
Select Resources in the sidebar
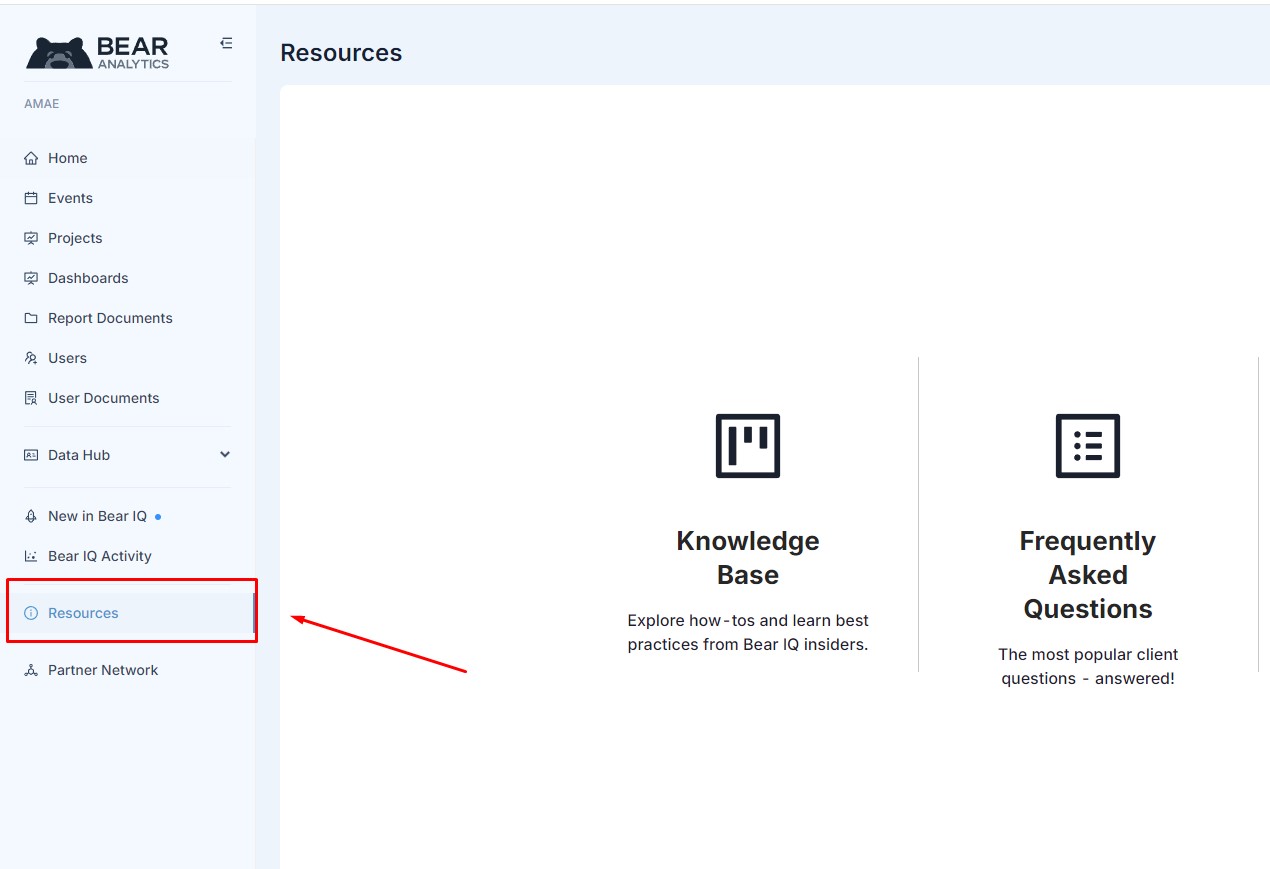[83, 613]
